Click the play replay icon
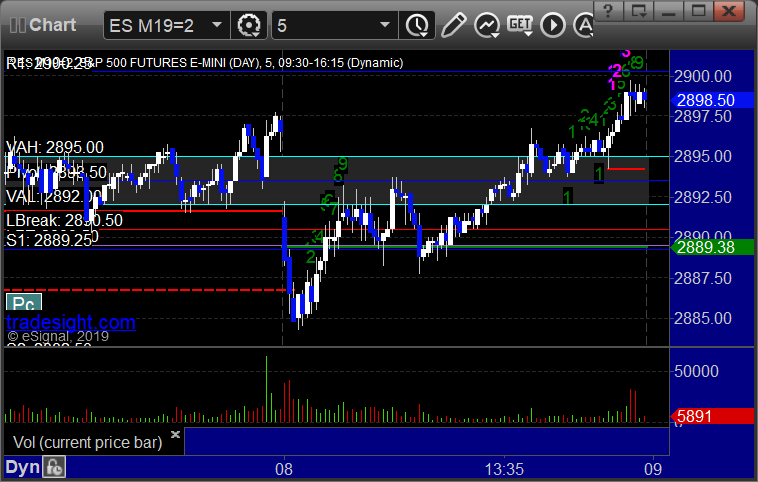Image resolution: width=758 pixels, height=482 pixels. 553,25
